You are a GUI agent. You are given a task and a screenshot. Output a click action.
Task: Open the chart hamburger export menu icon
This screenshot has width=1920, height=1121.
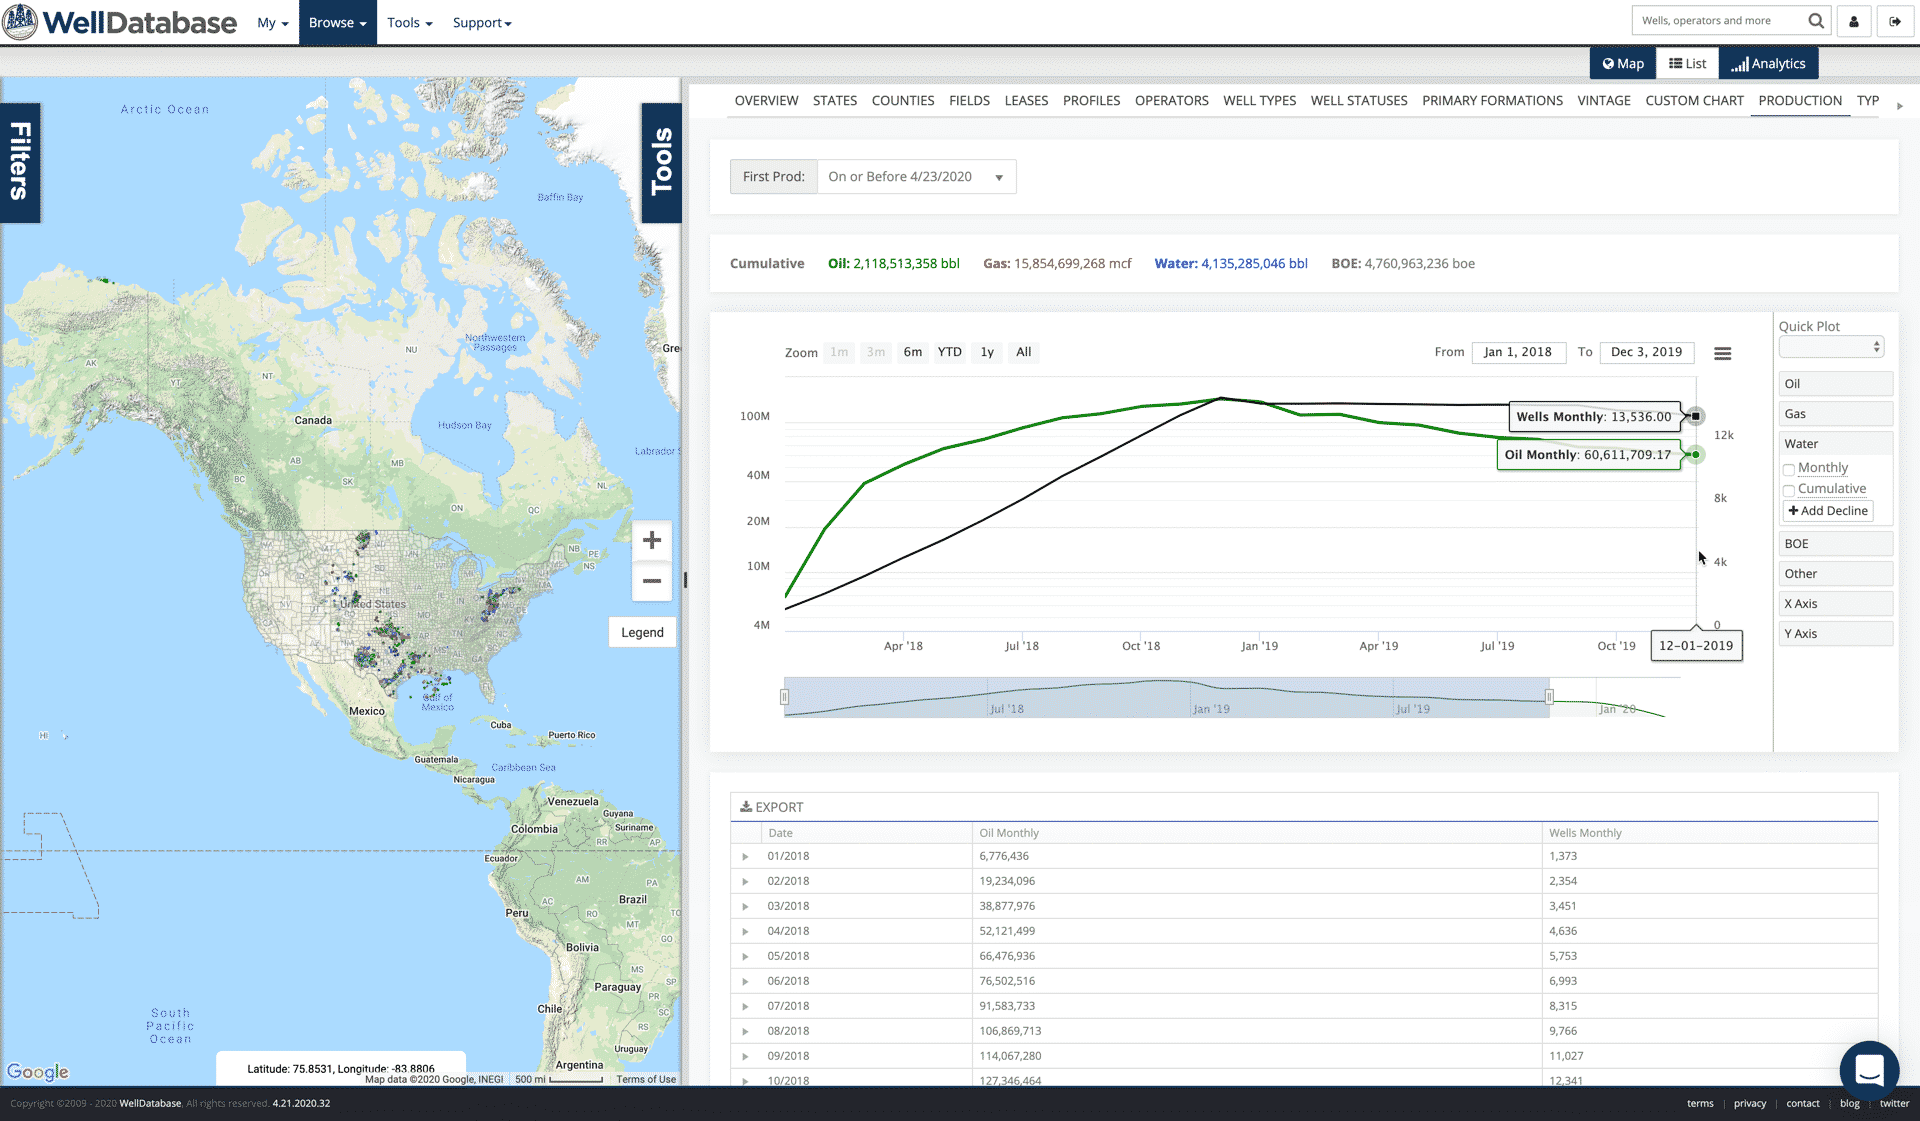coord(1723,353)
